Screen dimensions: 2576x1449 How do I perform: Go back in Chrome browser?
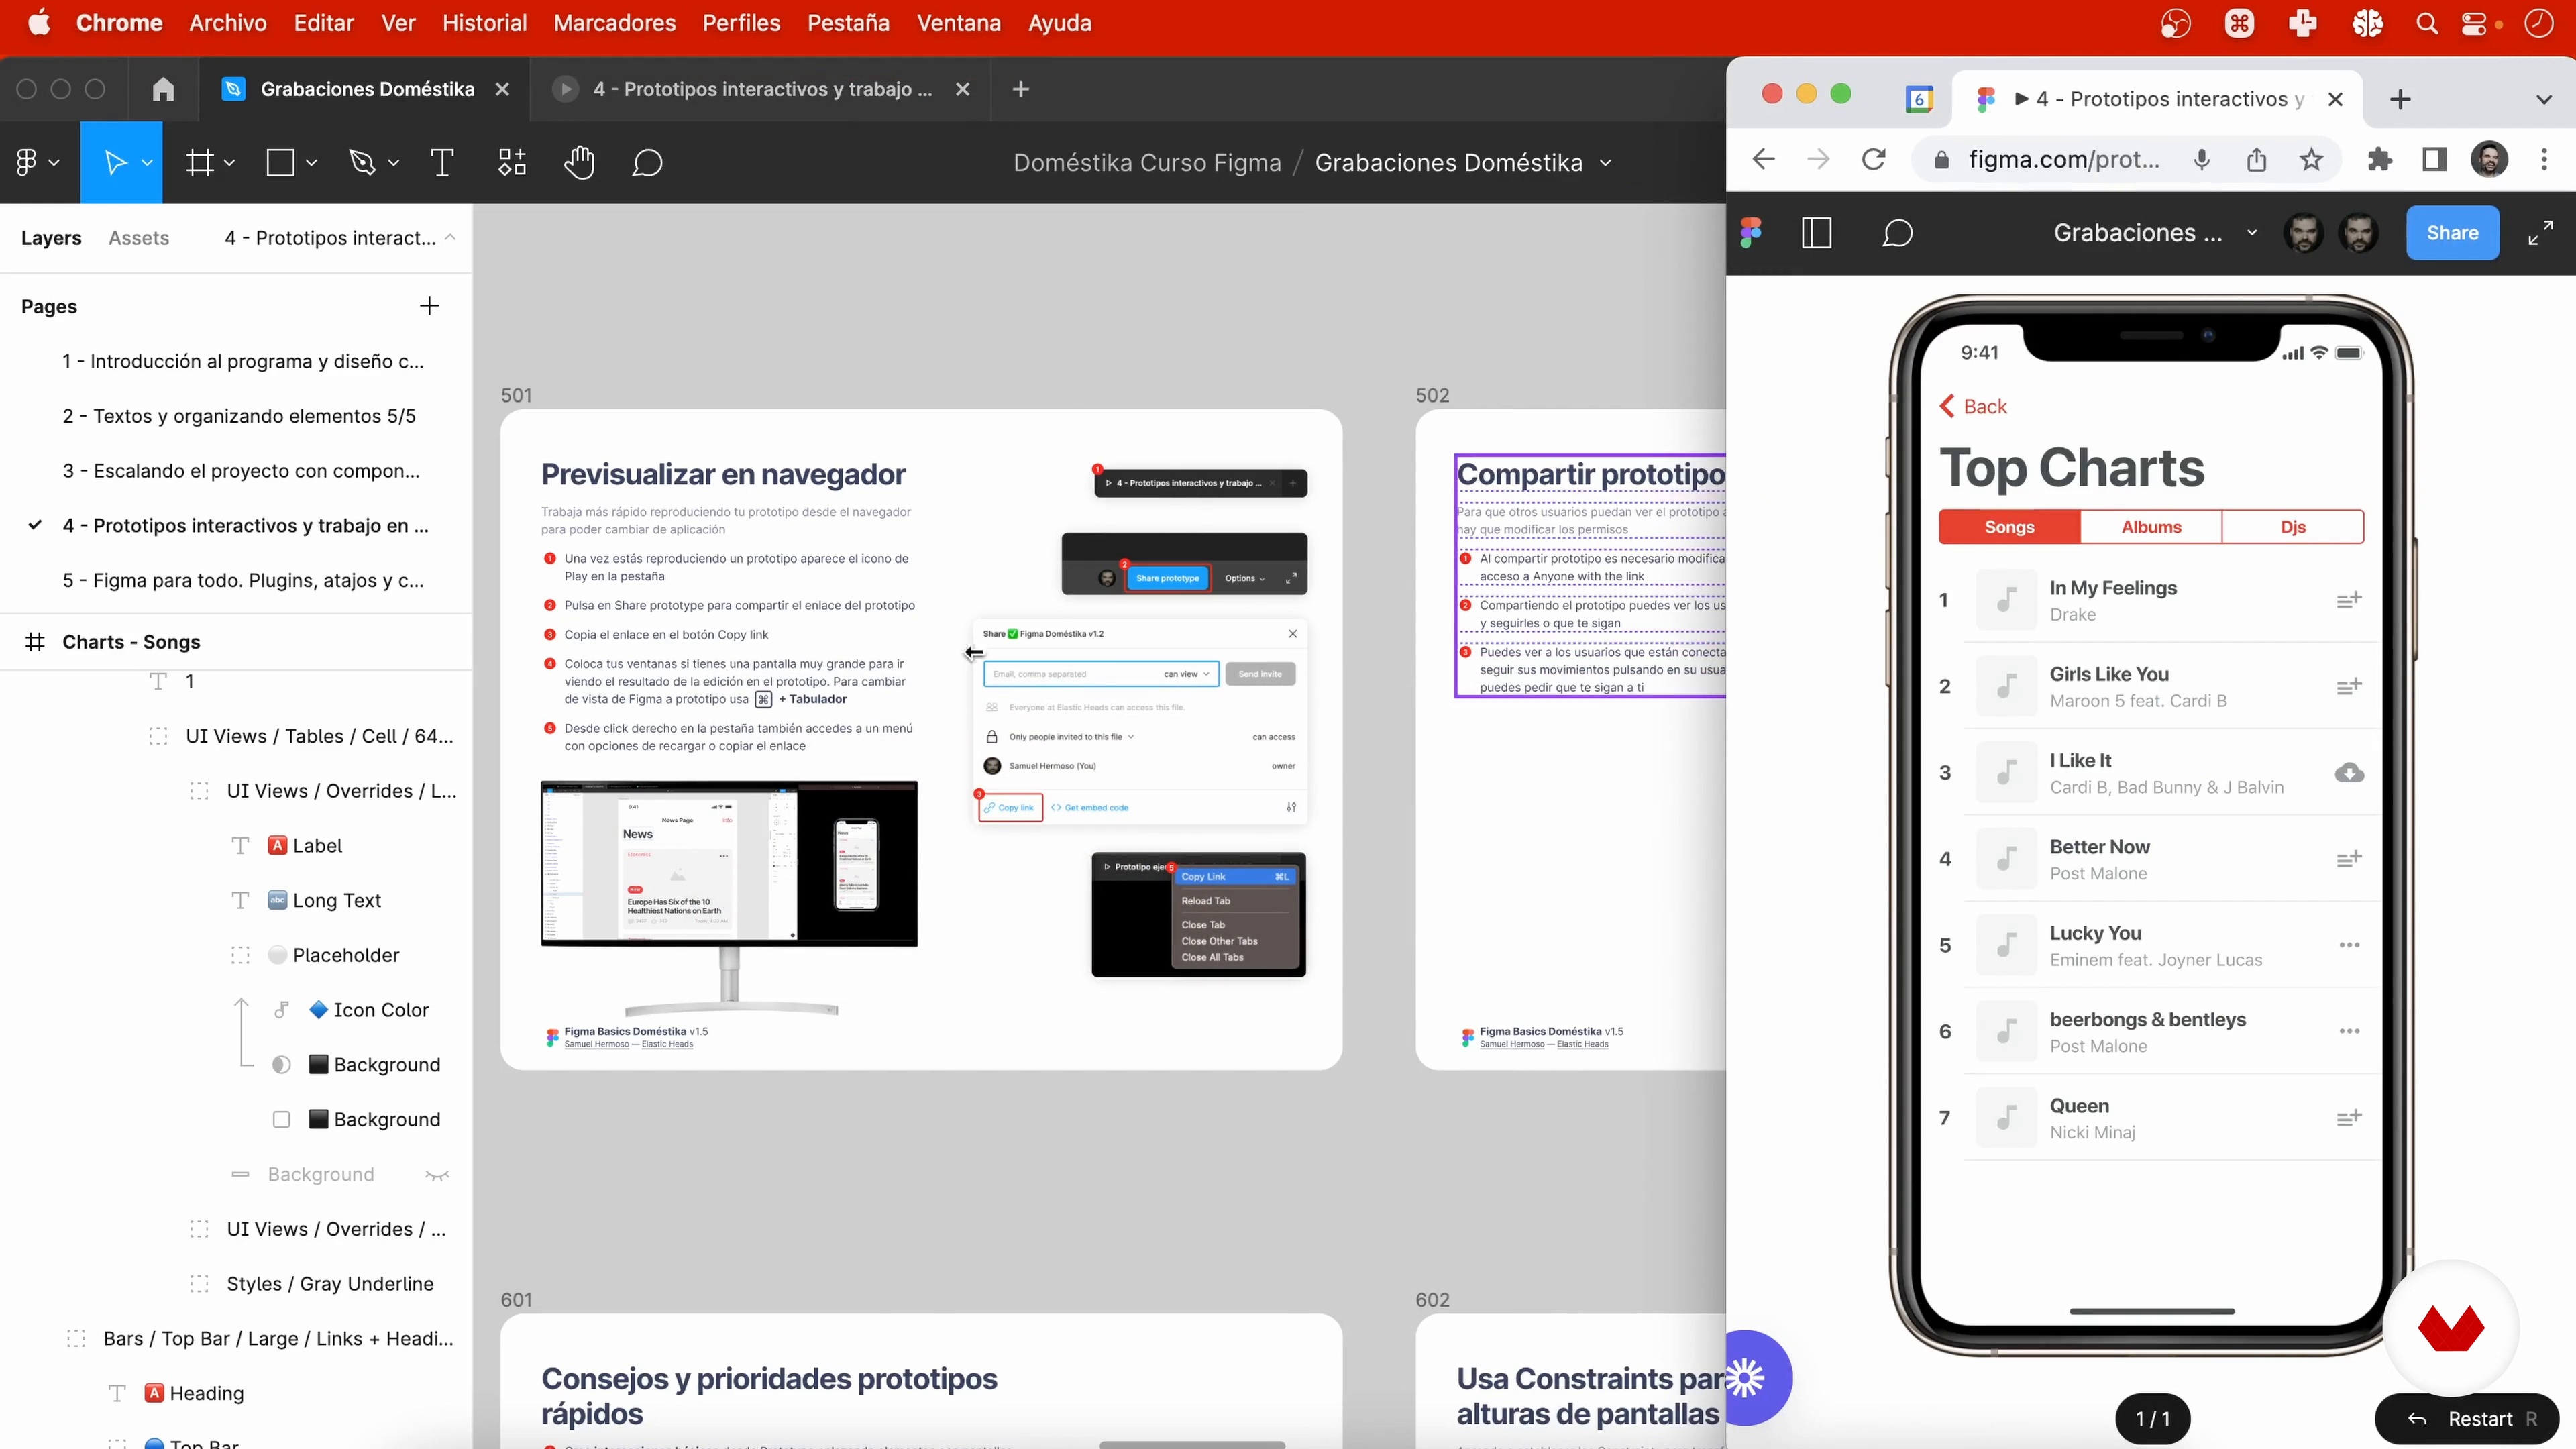click(1764, 159)
